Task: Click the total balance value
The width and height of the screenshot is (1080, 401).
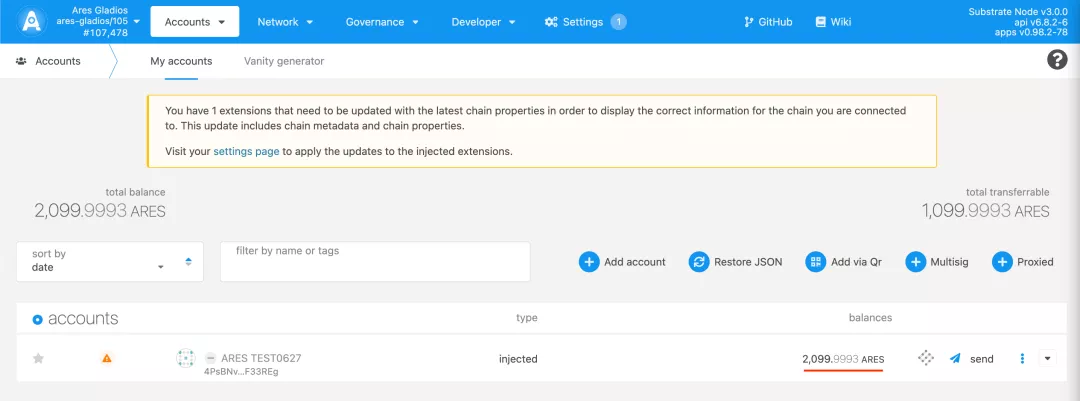Action: [100, 212]
